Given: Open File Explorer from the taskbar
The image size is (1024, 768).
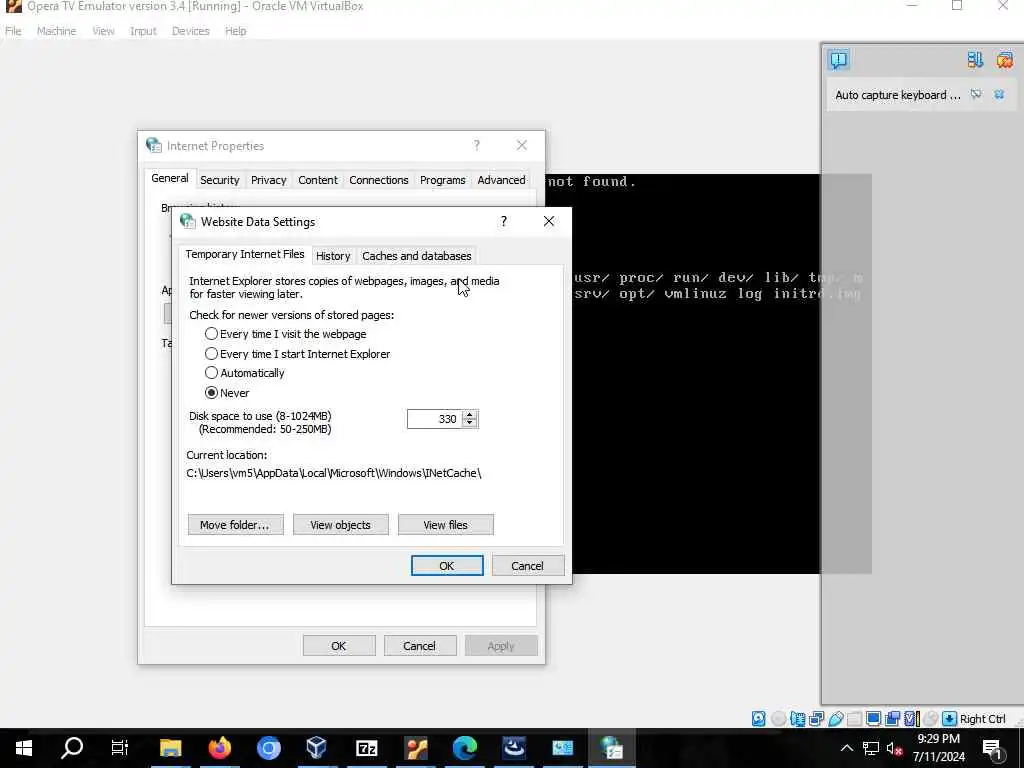Looking at the screenshot, I should pos(170,748).
